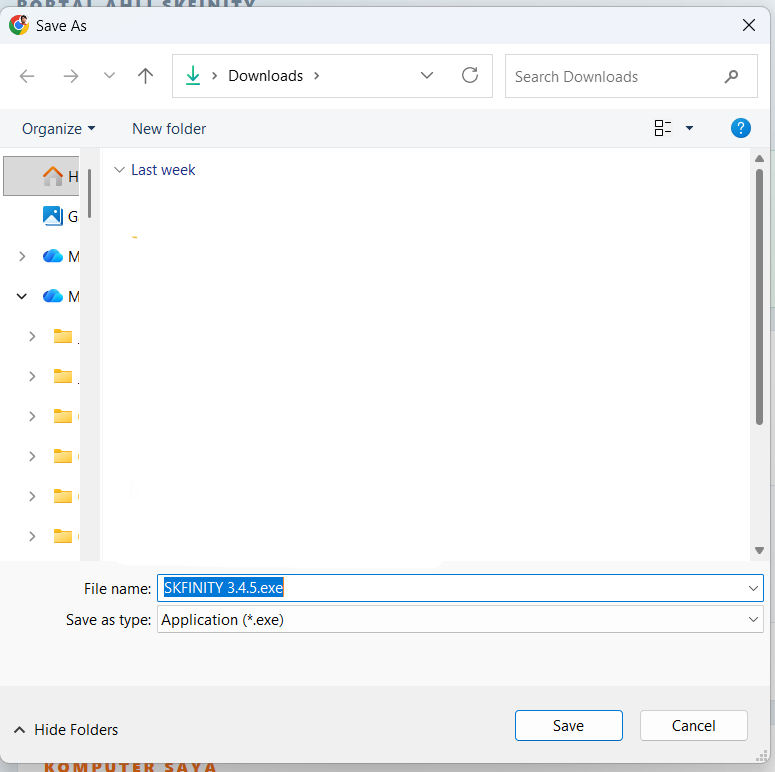
Task: Close the Save As dialog
Action: coord(749,25)
